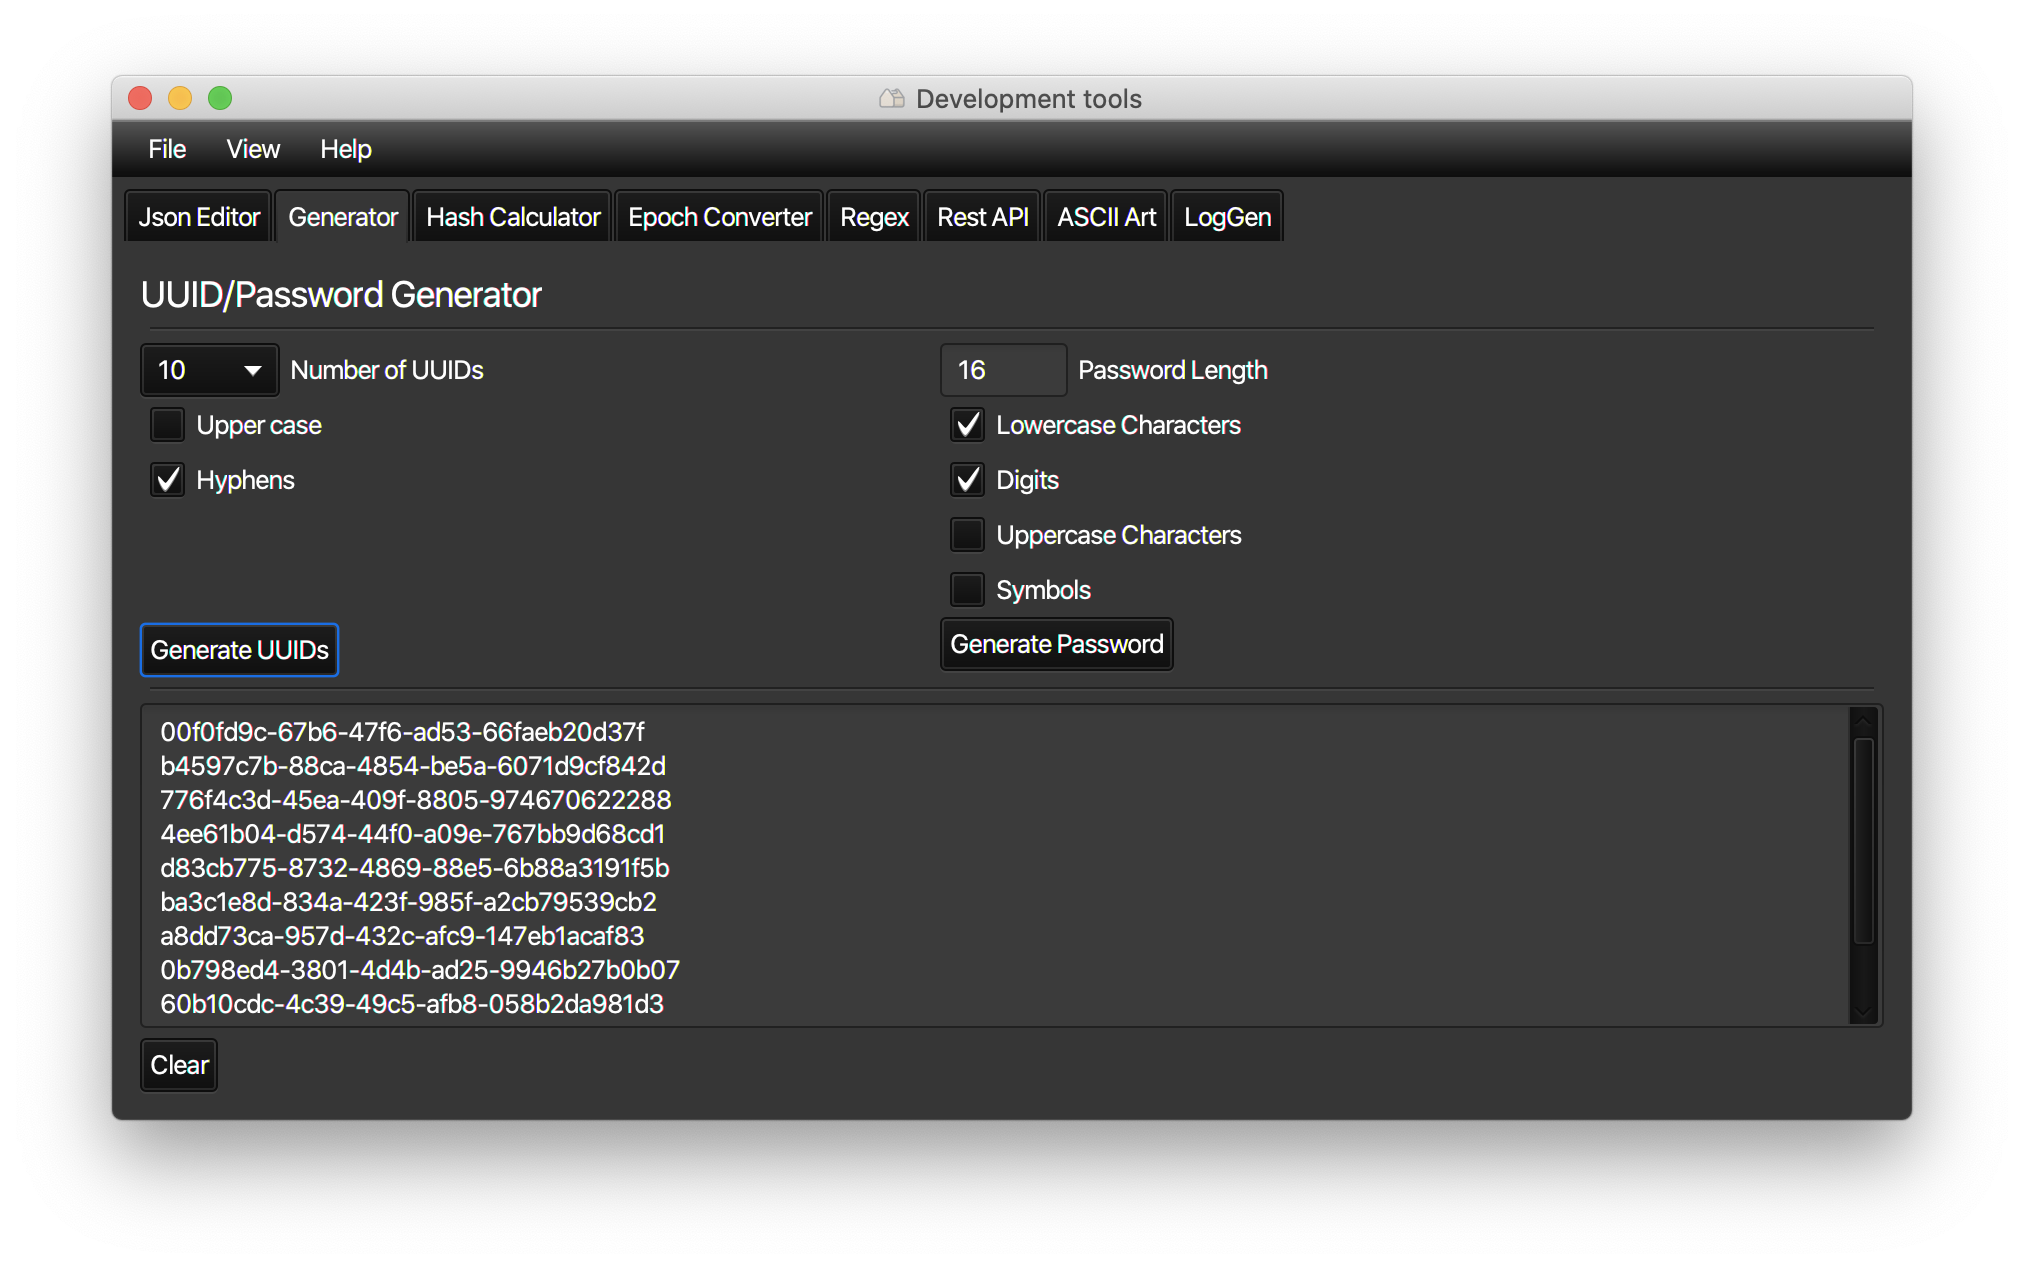Enable the Symbols checkbox
2024x1268 pixels.
[967, 590]
